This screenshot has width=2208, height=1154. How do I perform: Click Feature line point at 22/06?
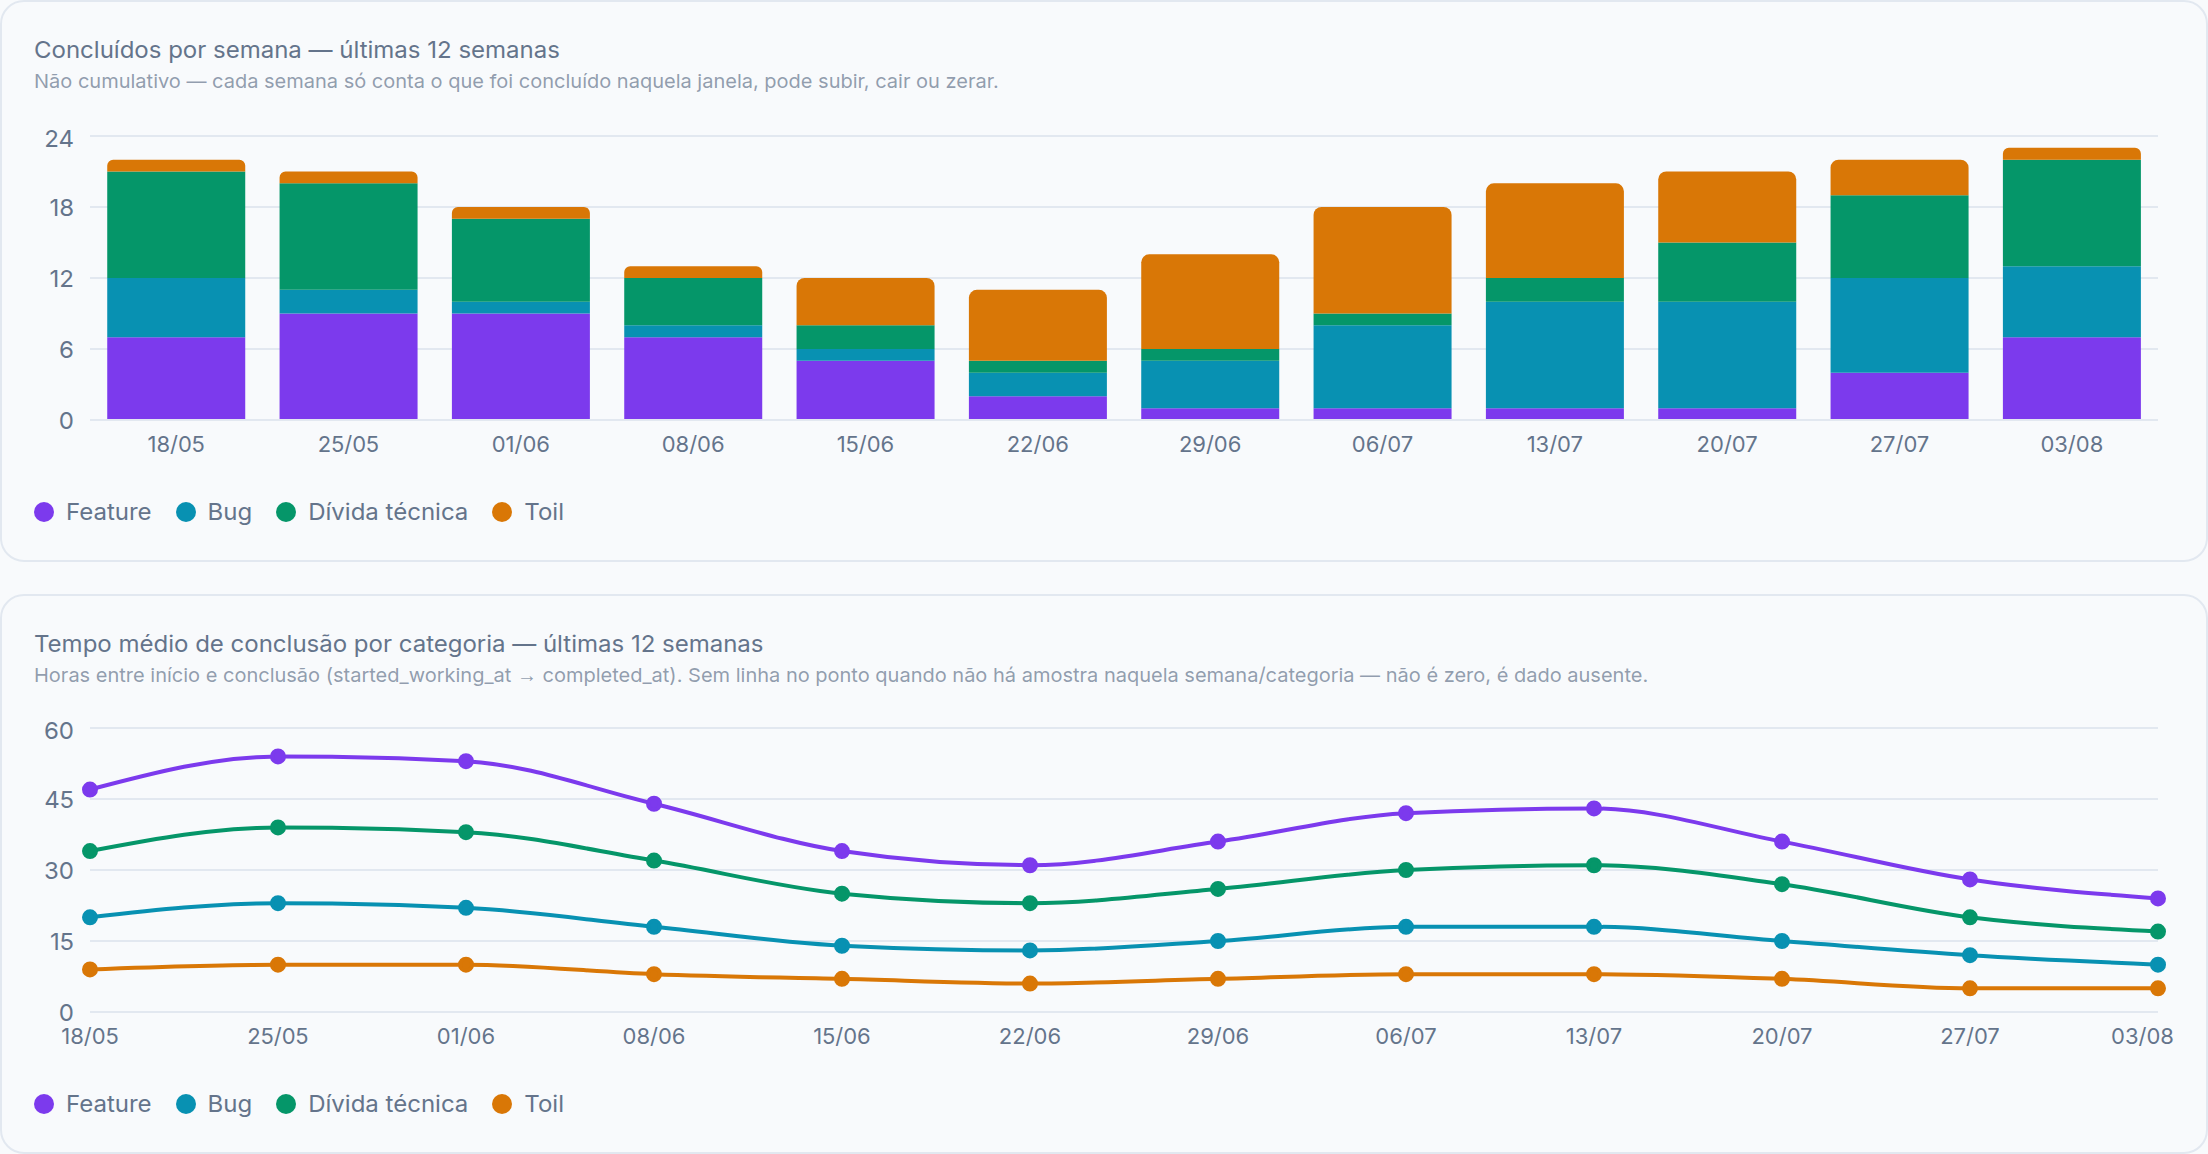(1030, 865)
